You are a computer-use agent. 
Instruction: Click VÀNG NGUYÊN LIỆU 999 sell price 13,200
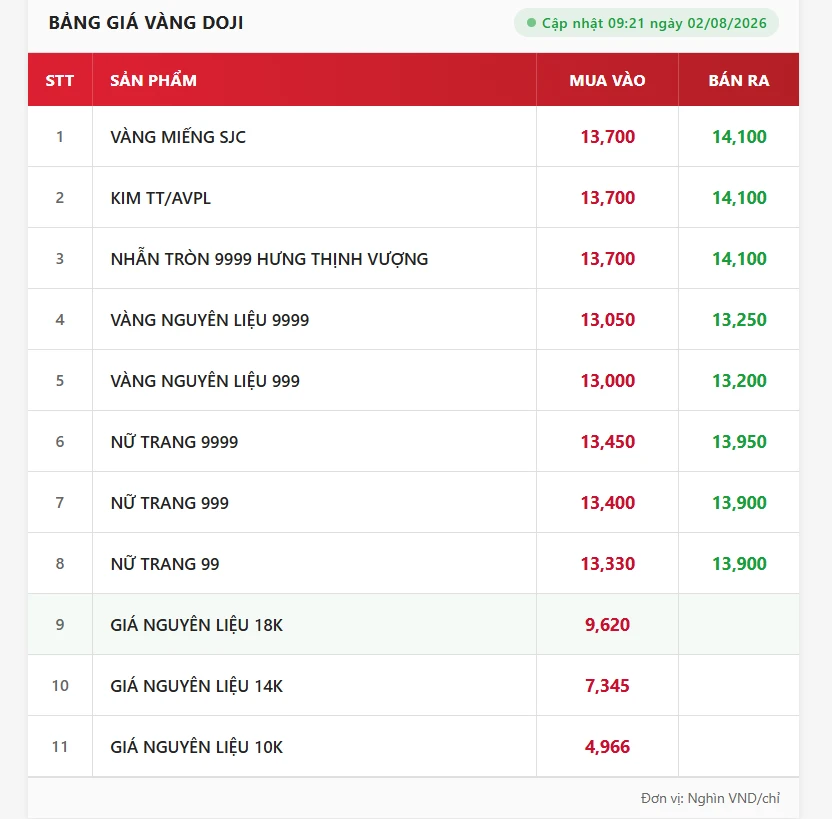pyautogui.click(x=739, y=381)
